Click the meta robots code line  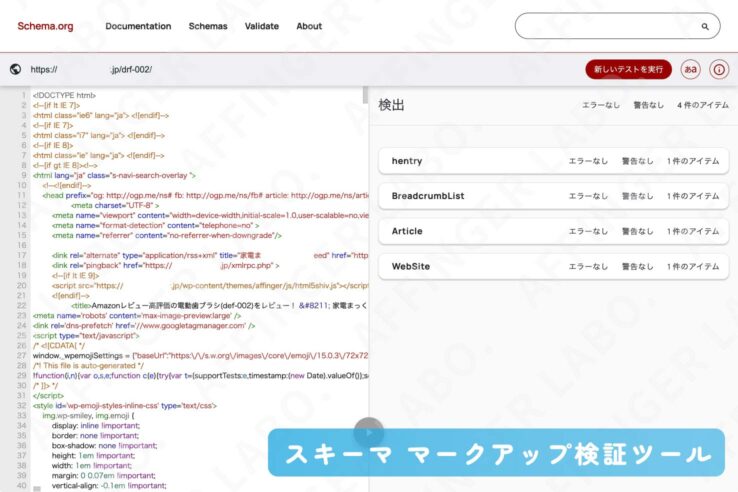tap(137, 315)
